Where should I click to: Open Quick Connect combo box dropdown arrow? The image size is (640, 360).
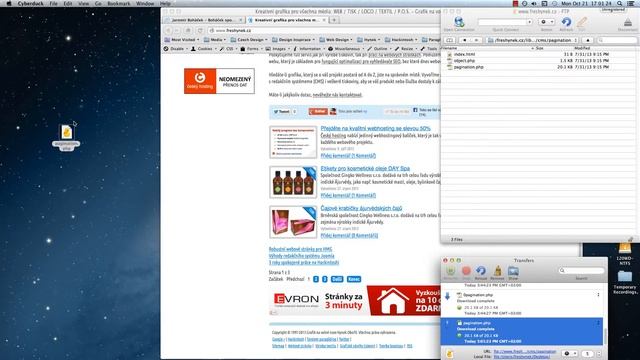coord(529,22)
